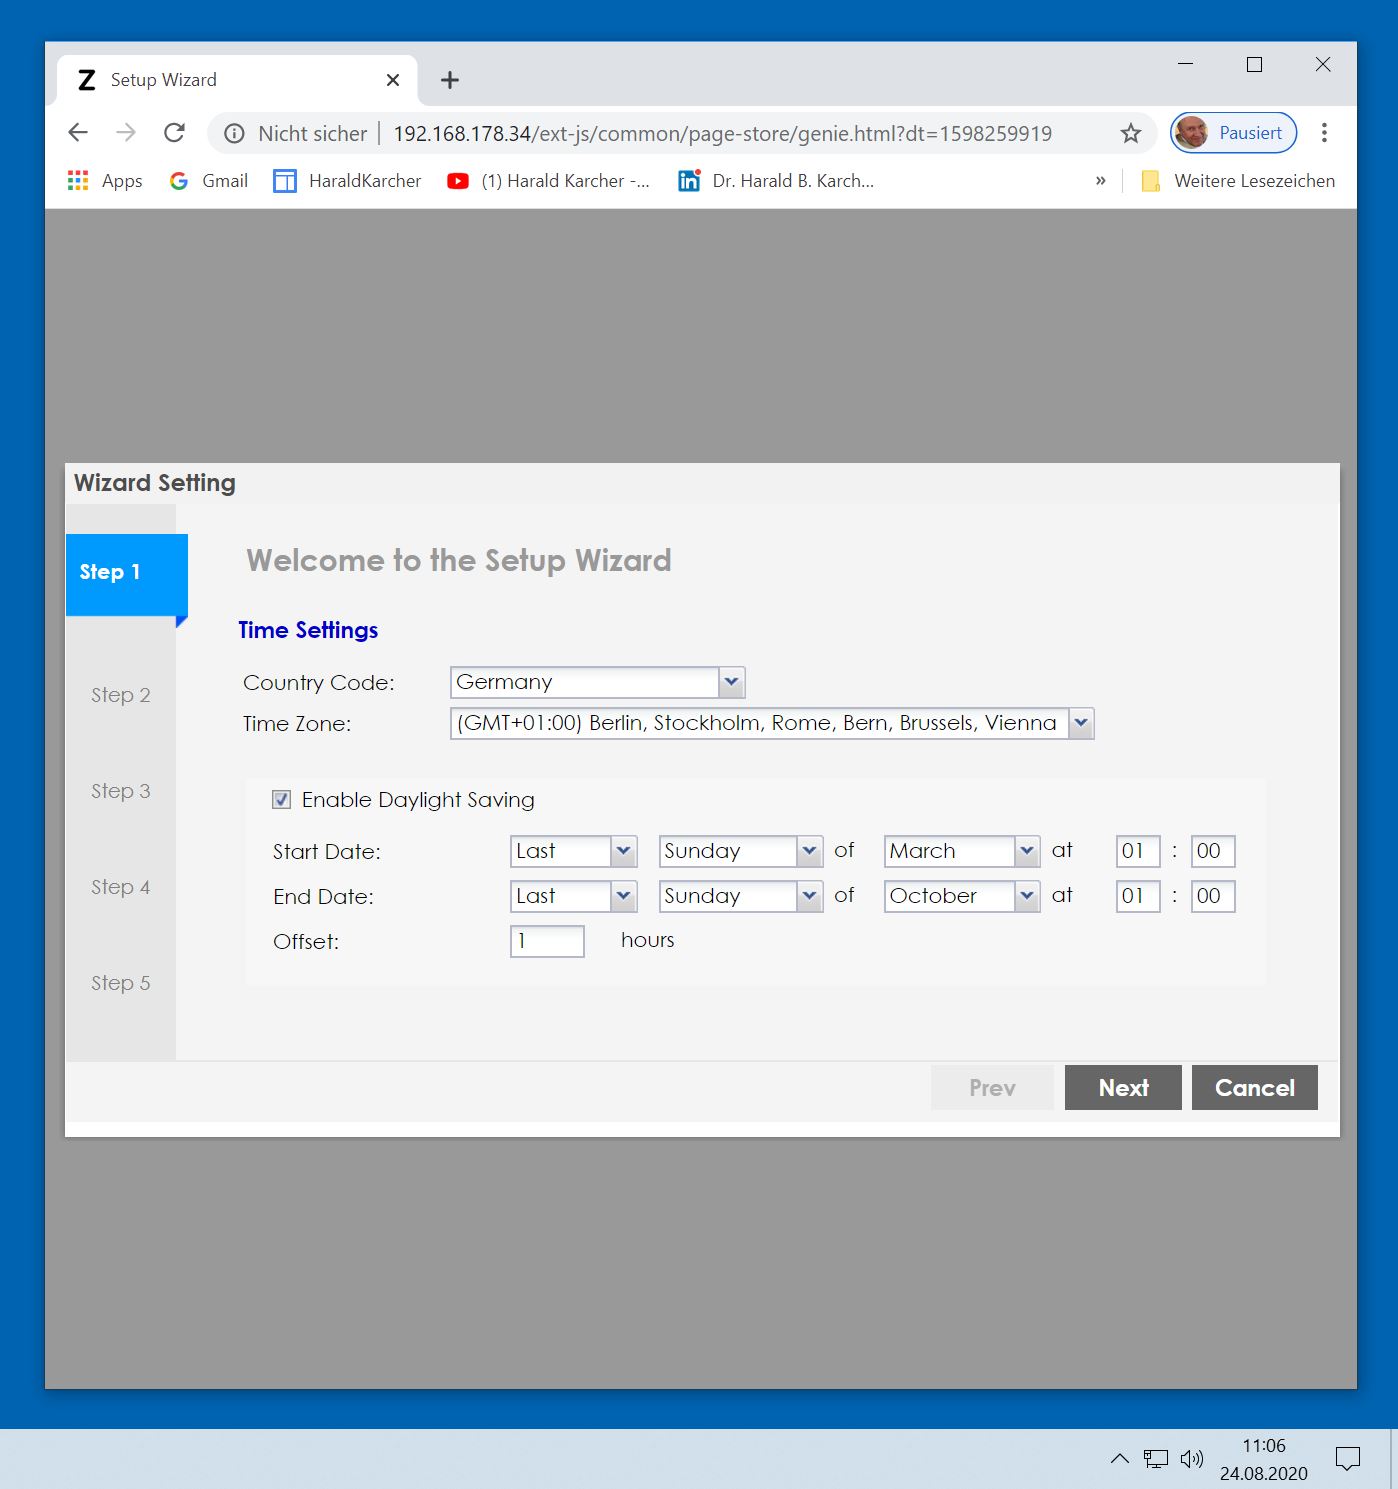Select Step 1 in wizard sidebar

(126, 574)
